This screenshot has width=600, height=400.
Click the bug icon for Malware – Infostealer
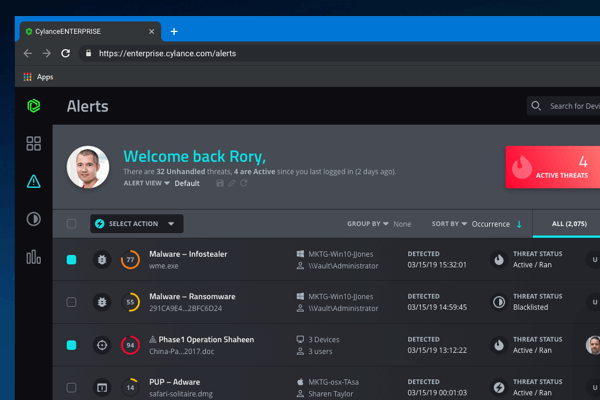(x=101, y=260)
